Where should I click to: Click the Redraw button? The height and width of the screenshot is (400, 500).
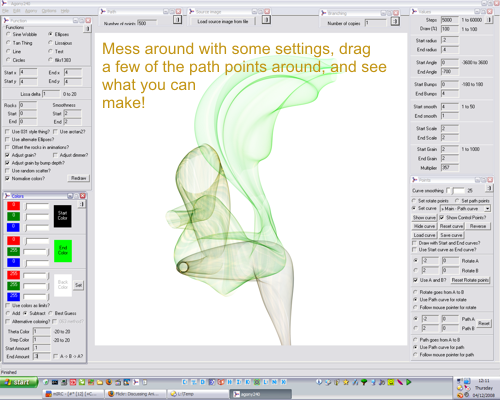point(79,178)
